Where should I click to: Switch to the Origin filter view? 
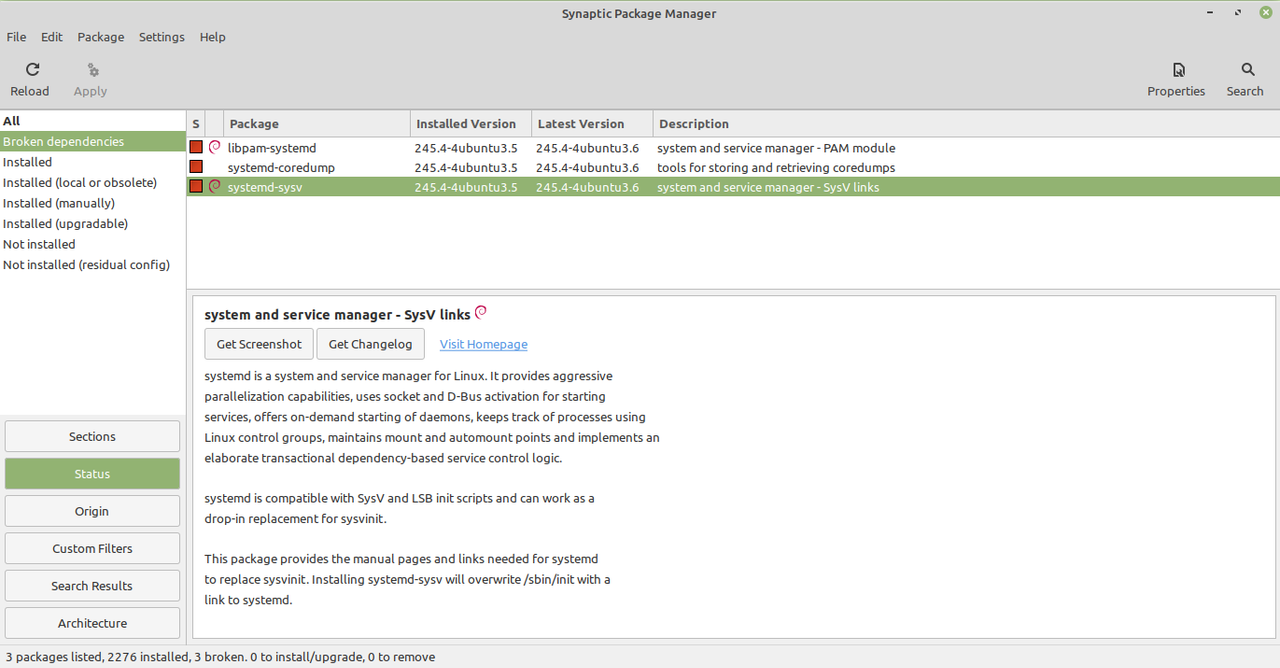click(92, 511)
